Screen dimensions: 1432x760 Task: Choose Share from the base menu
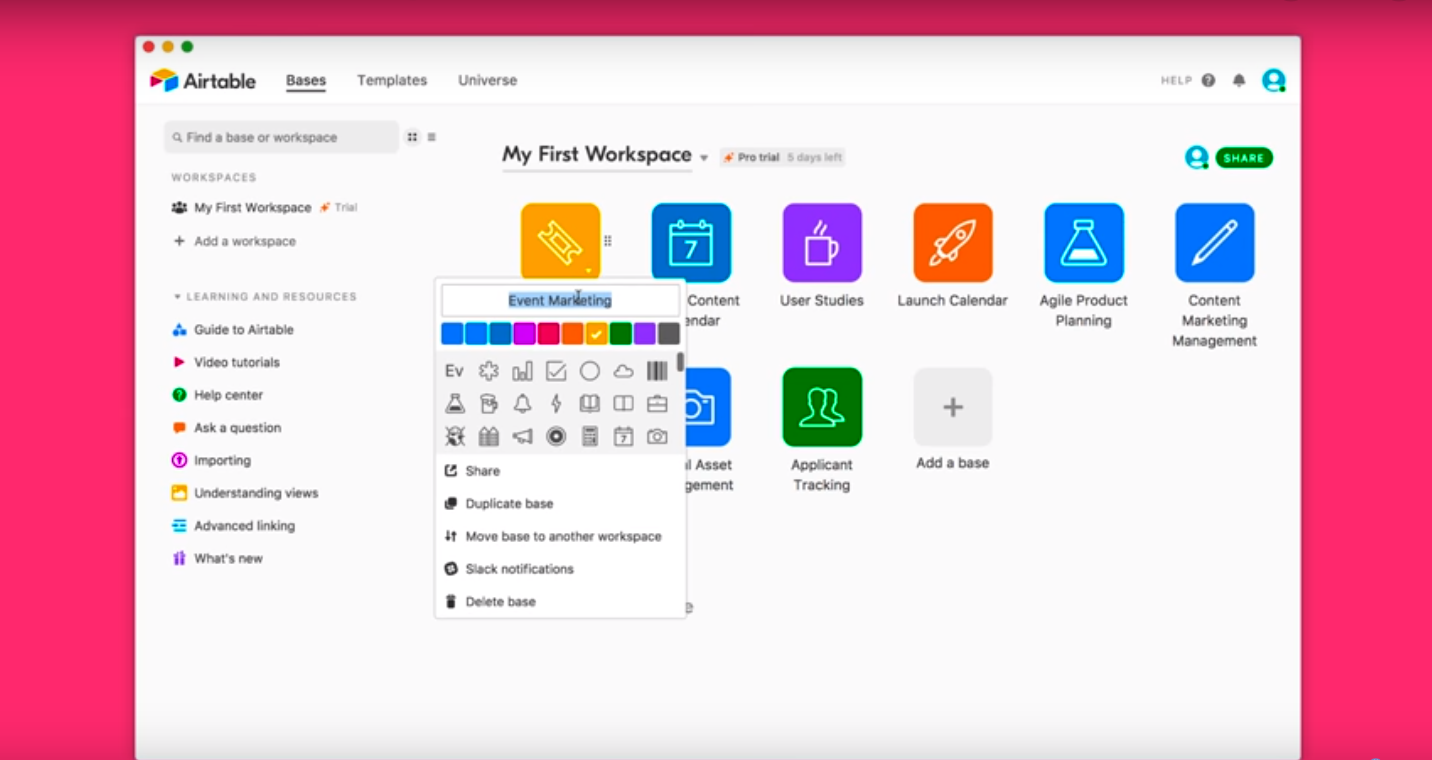(x=560, y=471)
